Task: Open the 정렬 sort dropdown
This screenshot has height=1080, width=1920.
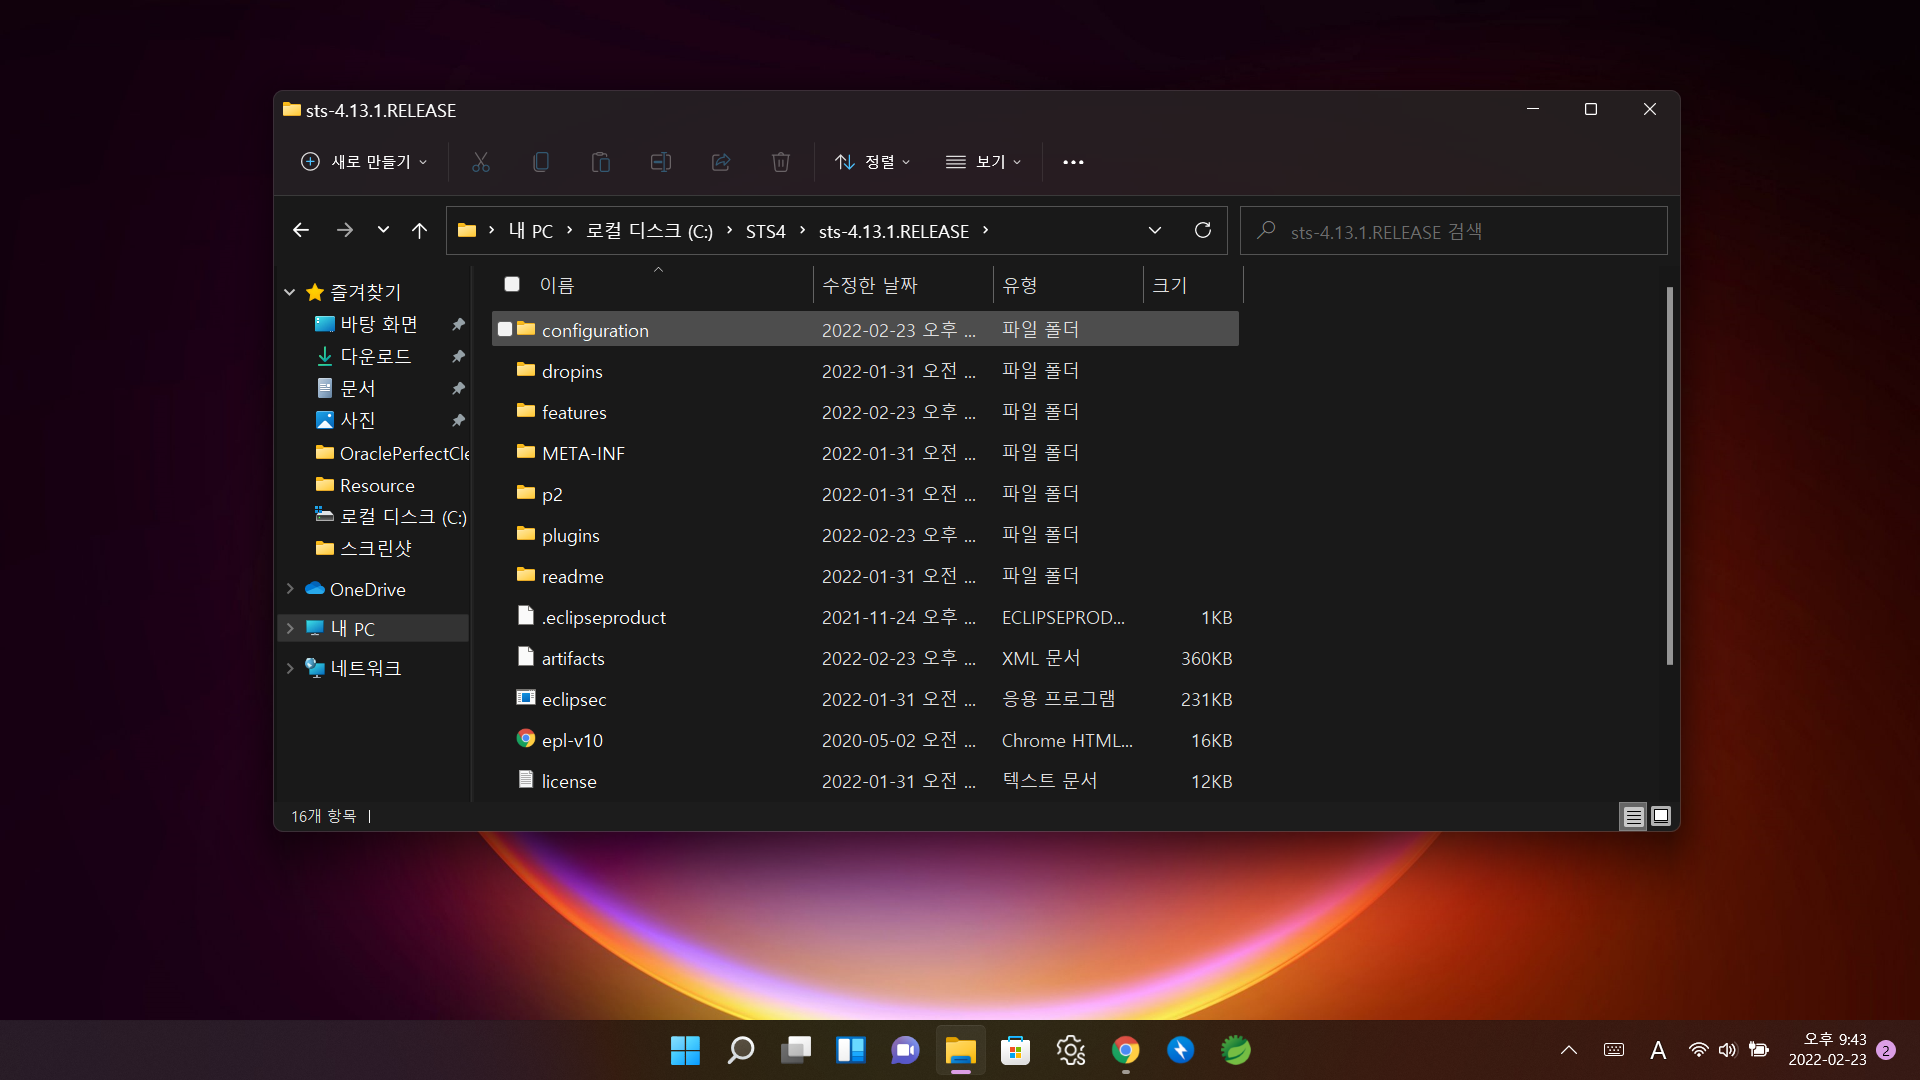Action: [x=873, y=162]
